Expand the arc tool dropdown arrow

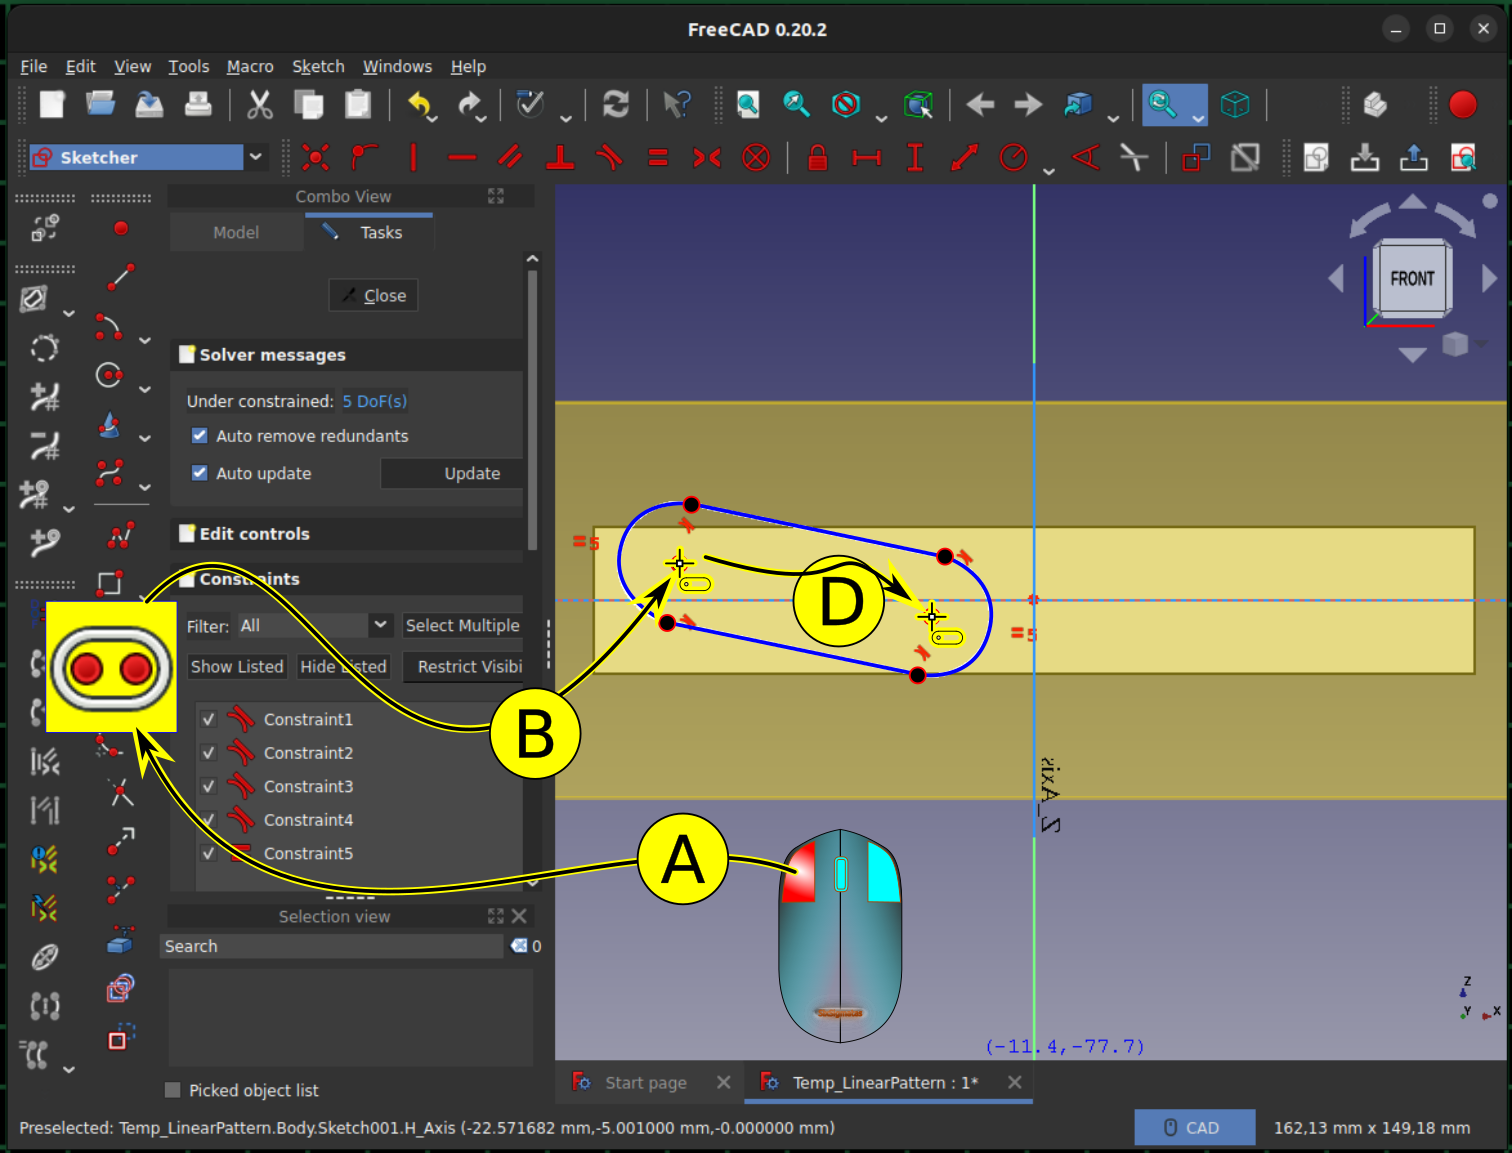[145, 340]
